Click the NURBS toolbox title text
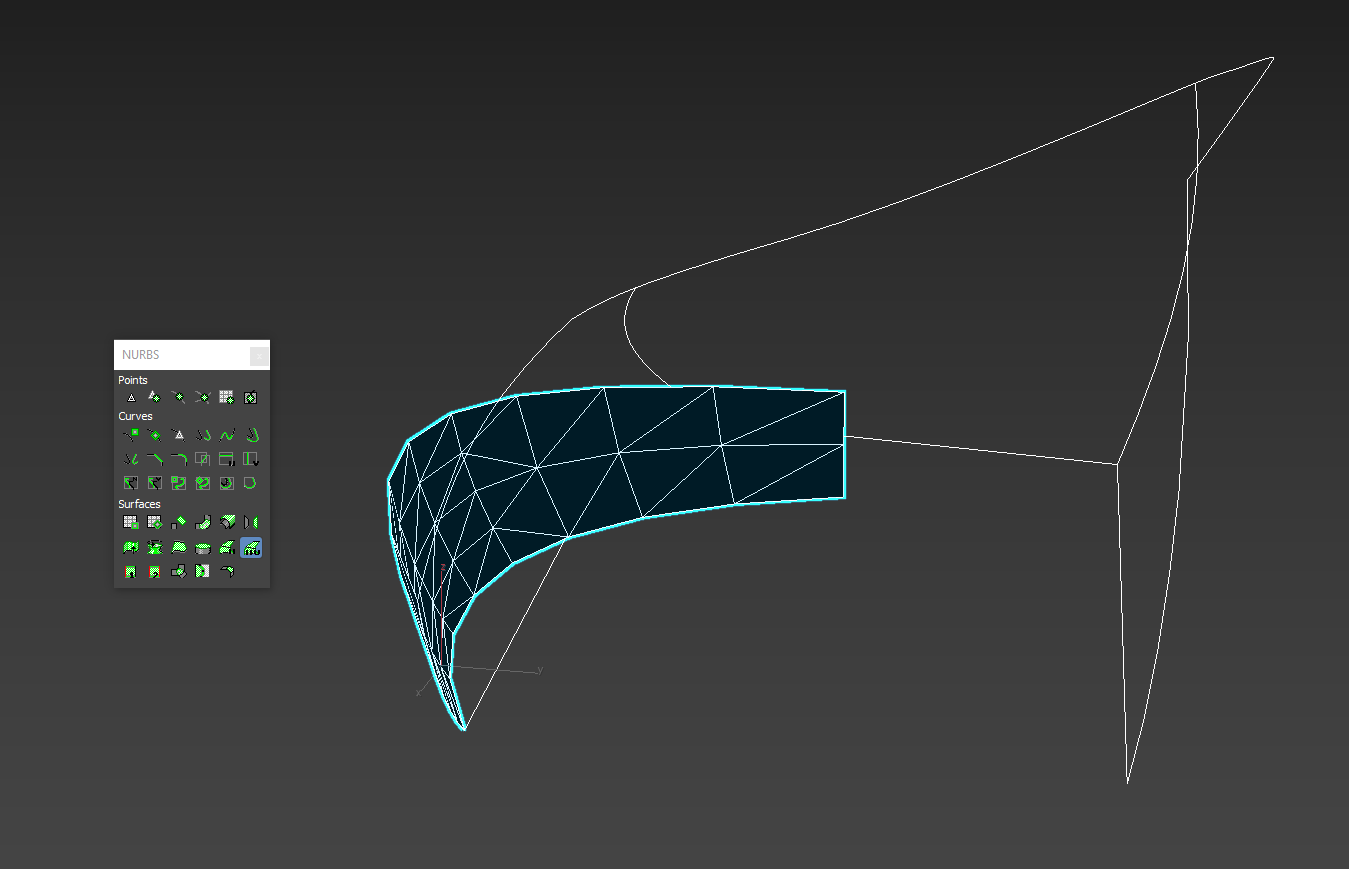This screenshot has width=1349, height=869. click(x=141, y=355)
